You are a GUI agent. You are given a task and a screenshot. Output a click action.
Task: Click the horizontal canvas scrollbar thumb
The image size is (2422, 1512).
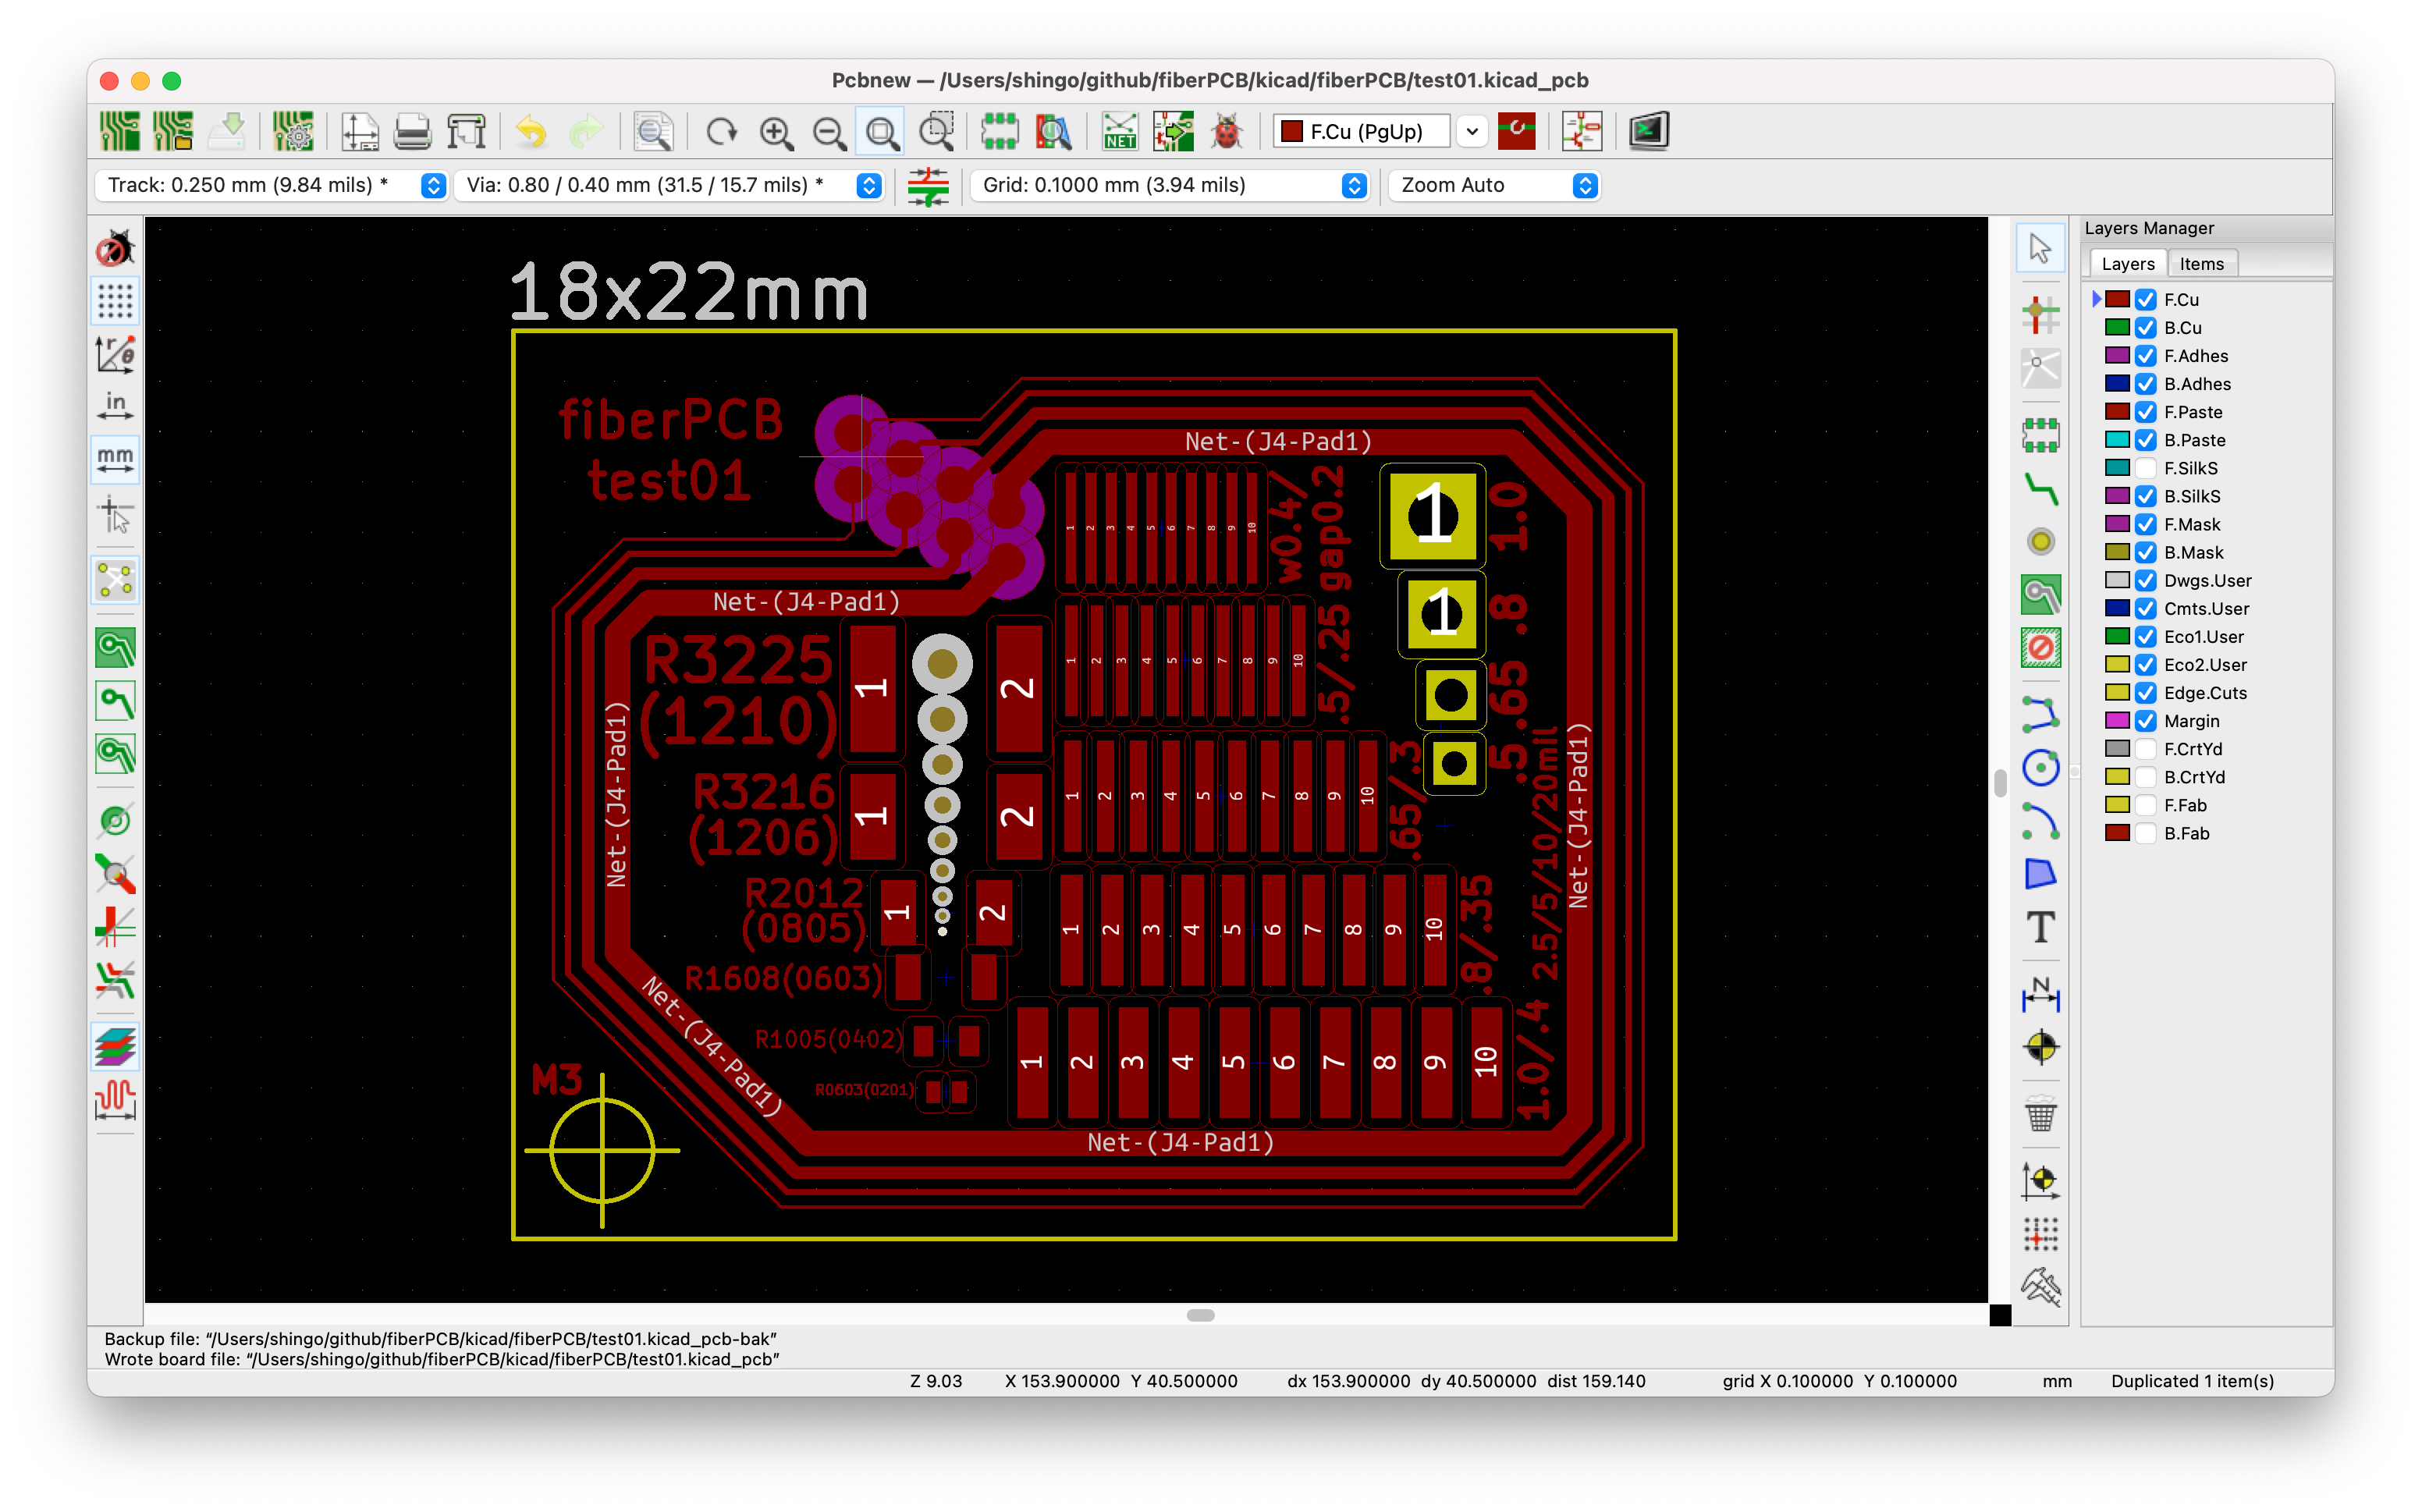1200,1315
